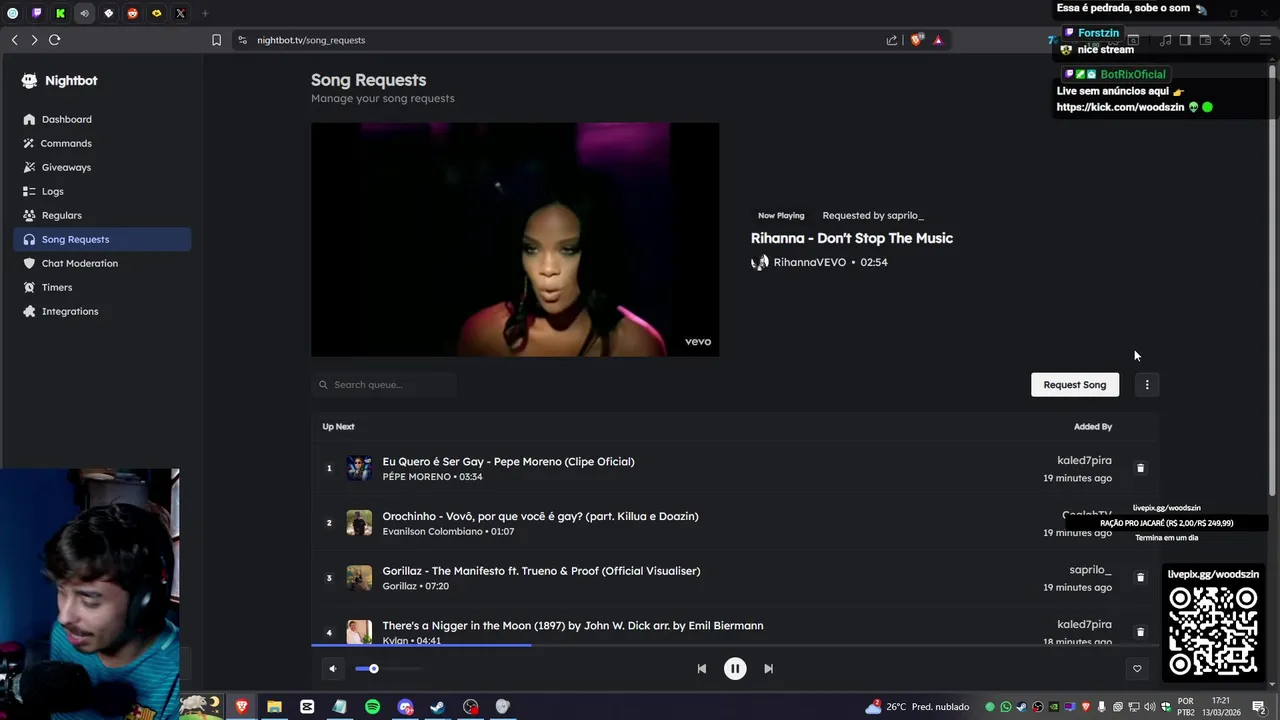Viewport: 1280px width, 720px height.
Task: Toggle browser sidebar panel
Action: (1185, 40)
